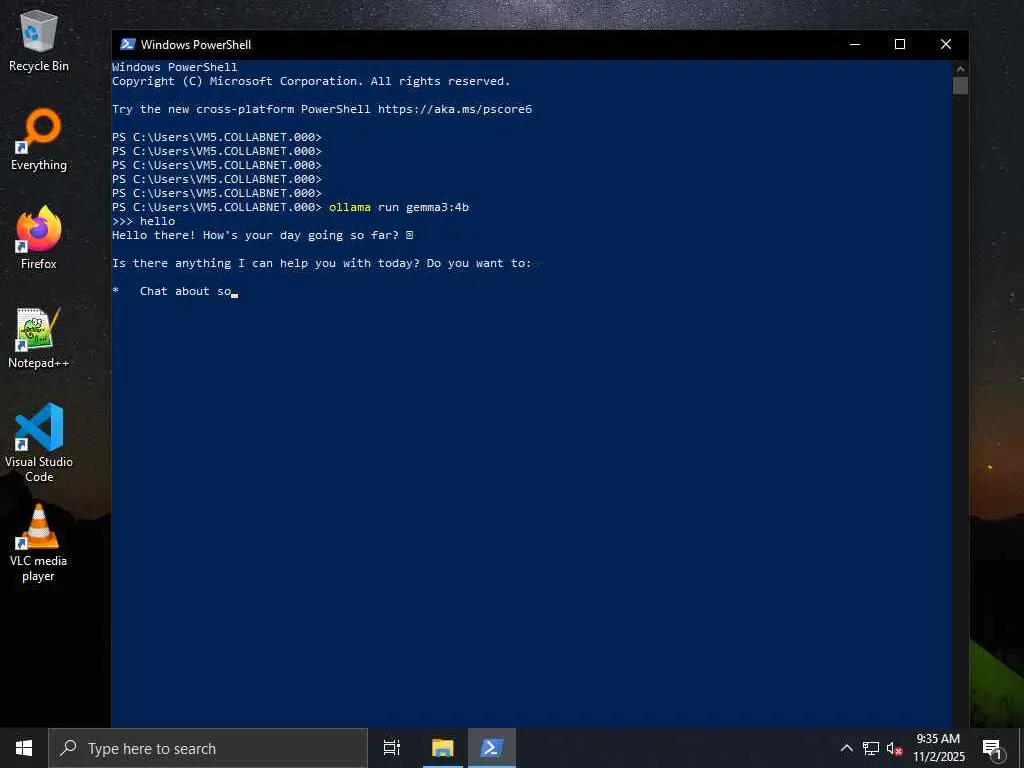1024x768 pixels.
Task: Click the '>>> hello' prompt line
Action: click(x=144, y=221)
